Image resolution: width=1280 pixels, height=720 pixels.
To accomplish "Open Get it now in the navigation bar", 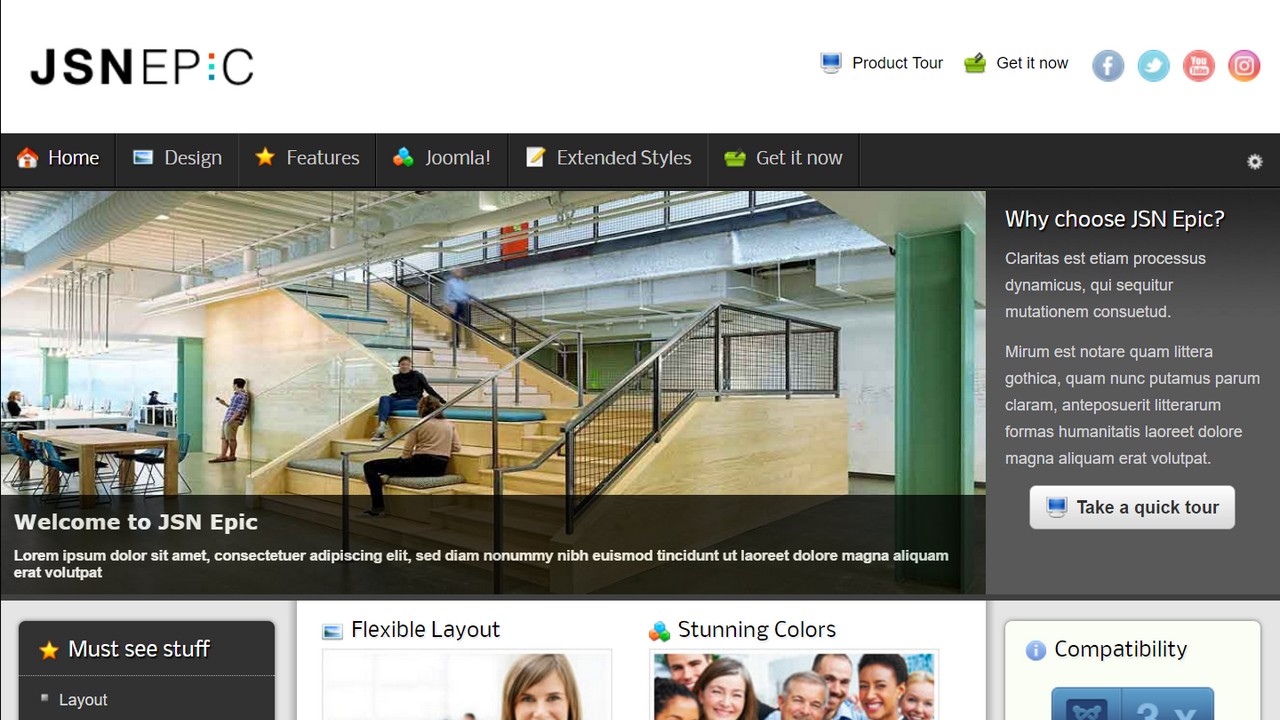I will pyautogui.click(x=784, y=158).
